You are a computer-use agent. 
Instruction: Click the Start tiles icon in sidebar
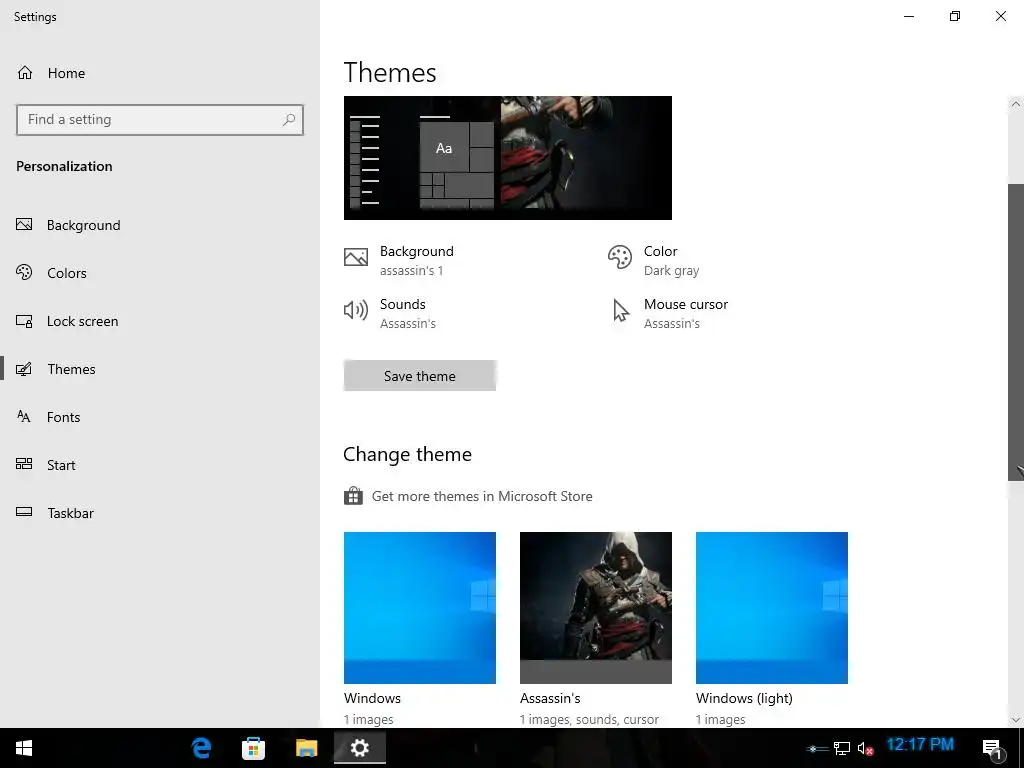pyautogui.click(x=24, y=464)
